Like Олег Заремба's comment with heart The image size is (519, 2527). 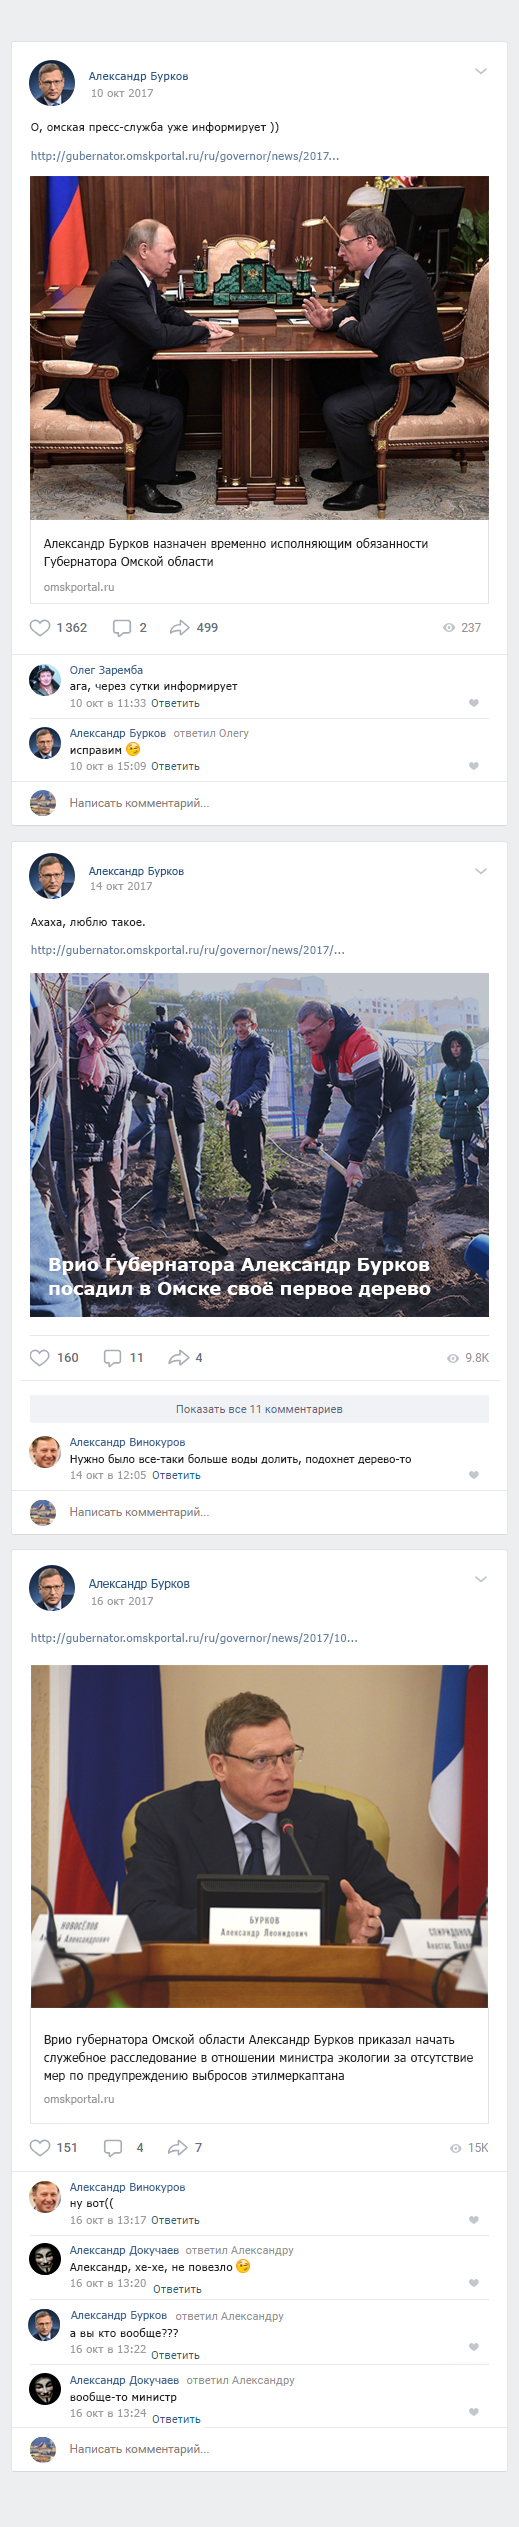pos(474,703)
